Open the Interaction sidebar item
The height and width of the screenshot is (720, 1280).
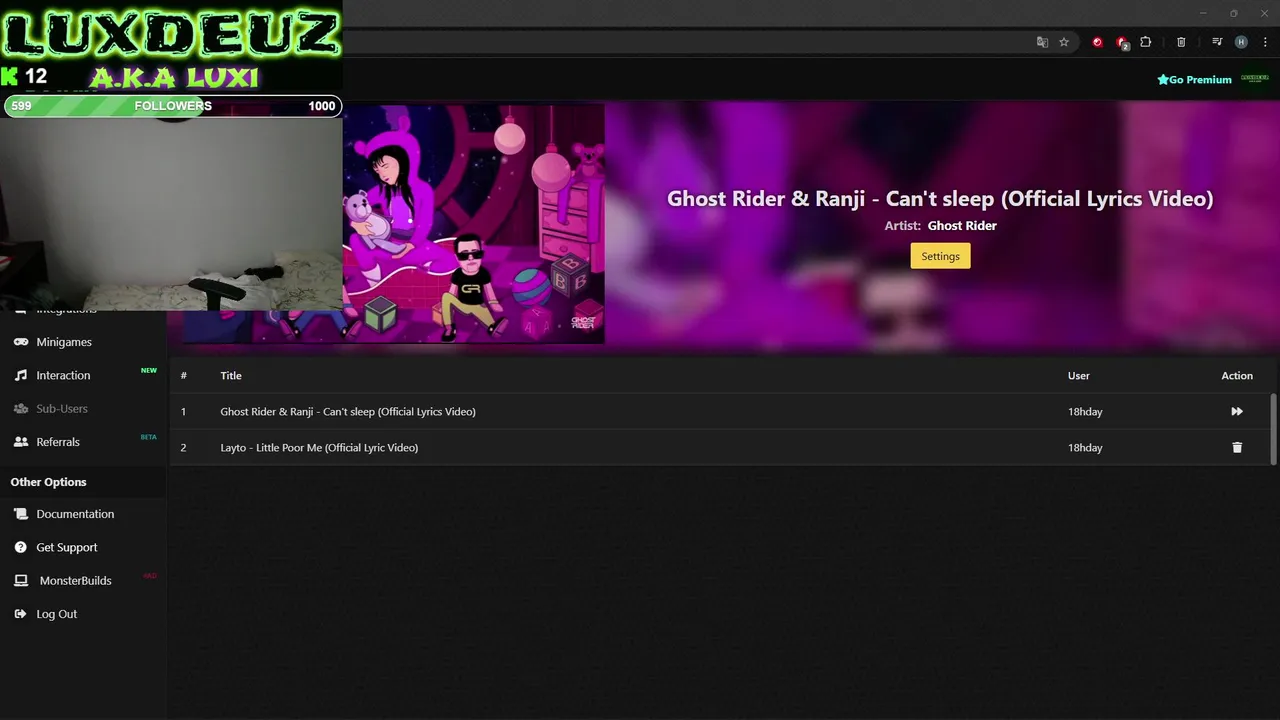[63, 375]
